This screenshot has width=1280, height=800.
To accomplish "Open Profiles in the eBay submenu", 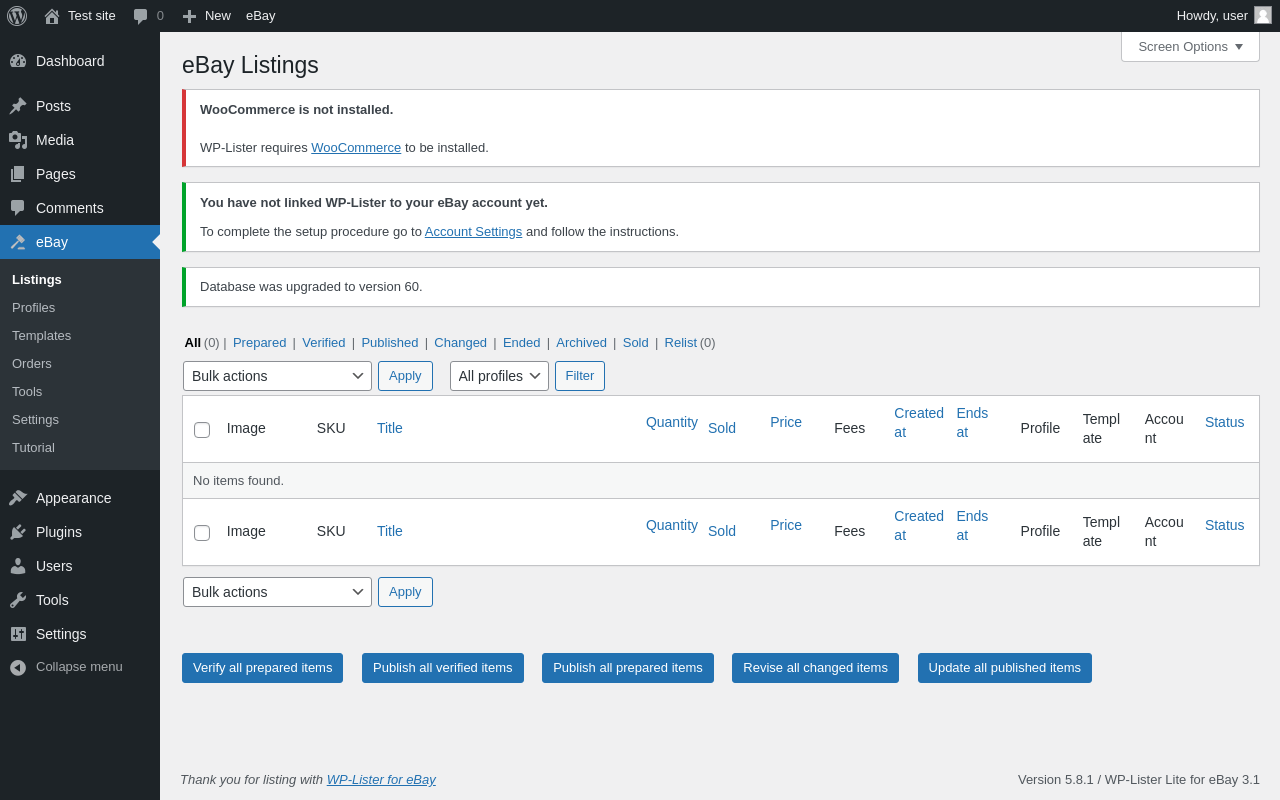I will [34, 308].
